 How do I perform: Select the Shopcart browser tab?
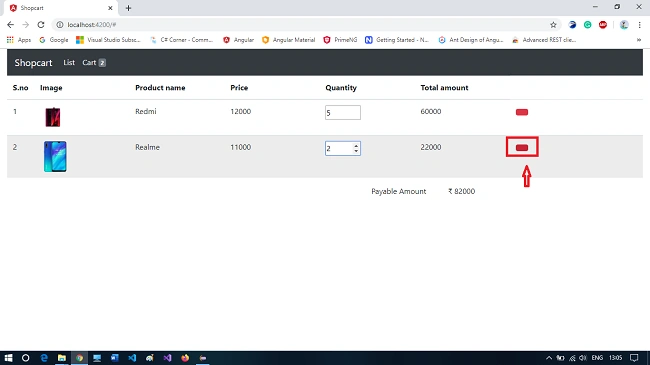pos(61,8)
